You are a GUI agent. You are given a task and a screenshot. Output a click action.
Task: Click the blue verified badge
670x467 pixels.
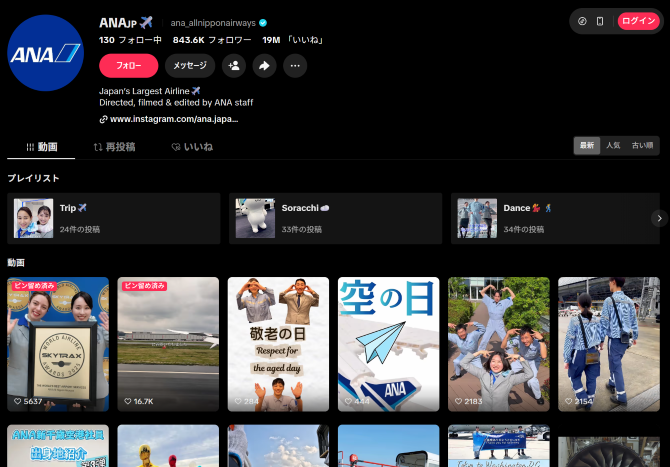click(263, 23)
